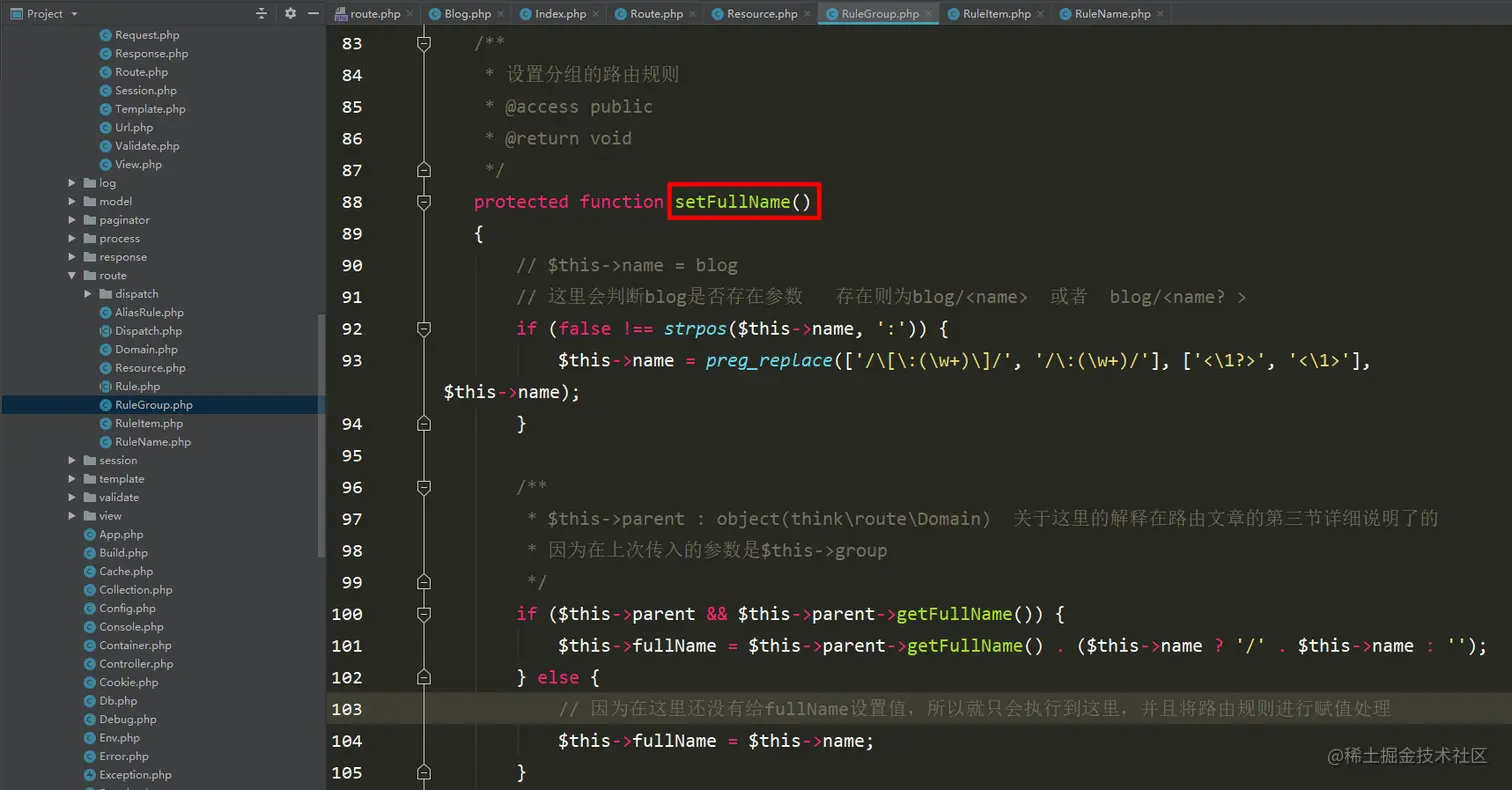Viewport: 1512px width, 790px height.
Task: Expand the model folder
Action: coord(72,201)
